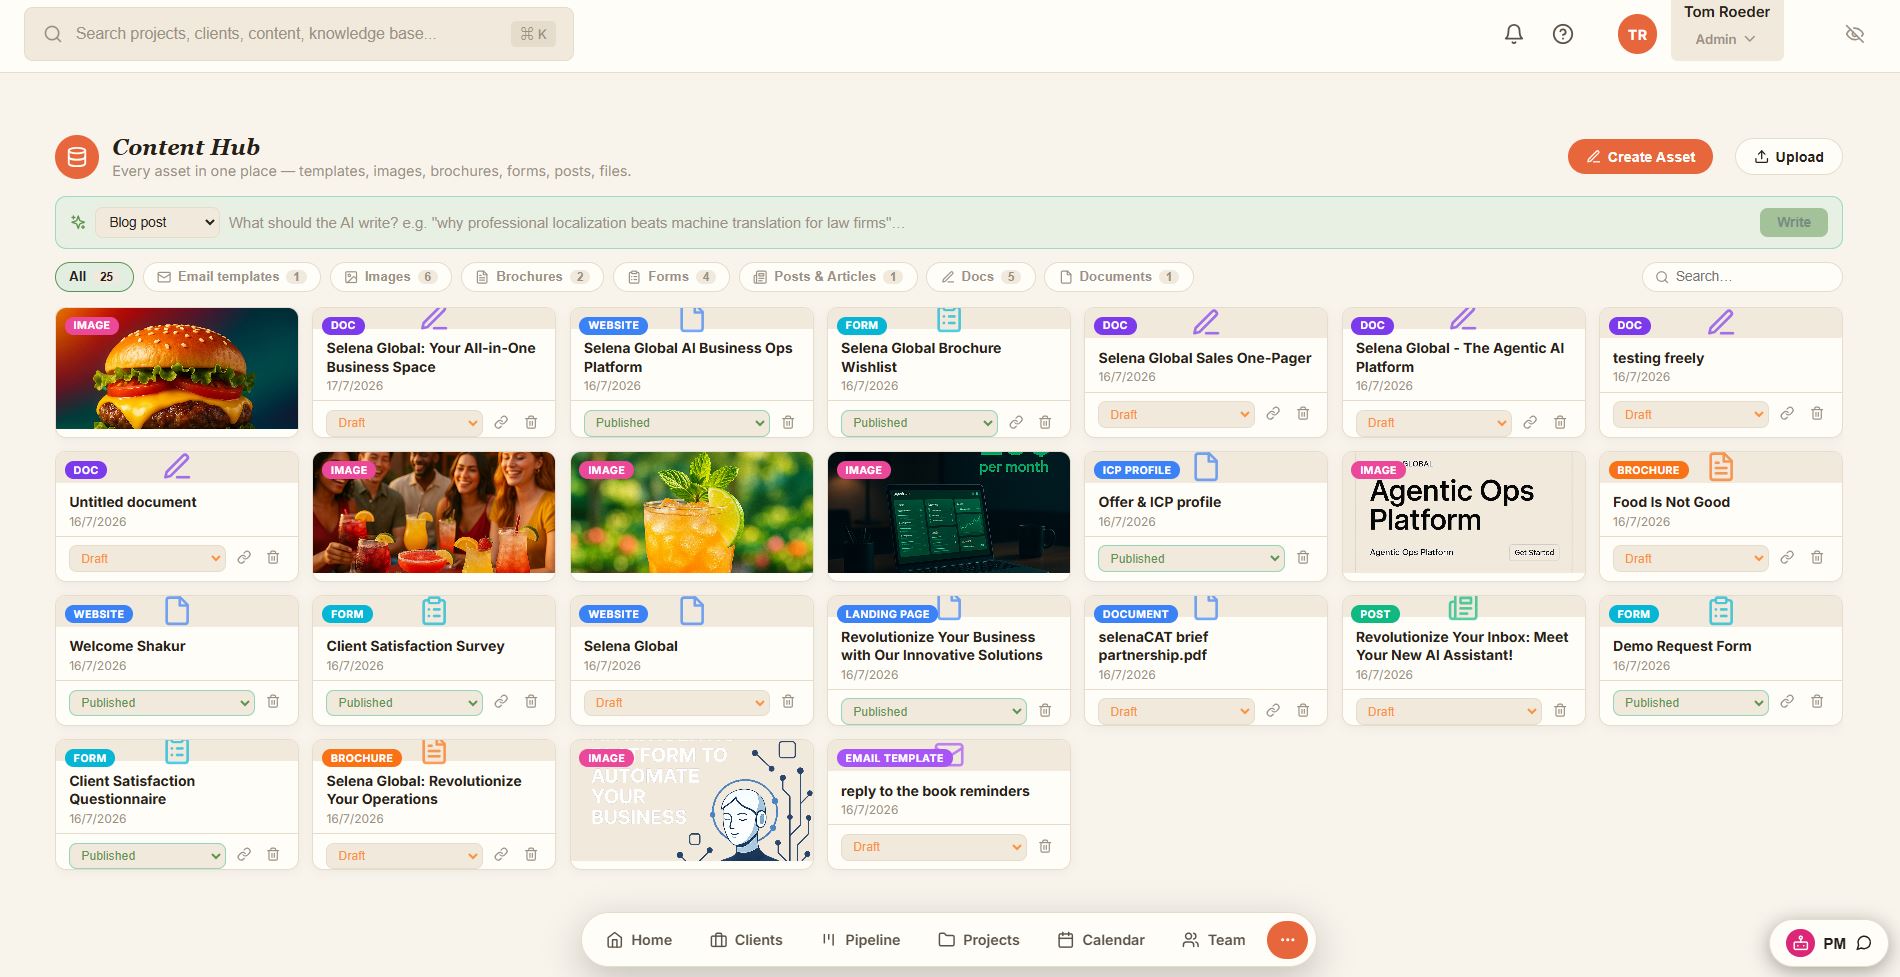Viewport: 1900px width, 977px height.
Task: Toggle the eye-slash visibility icon in header
Action: point(1854,34)
